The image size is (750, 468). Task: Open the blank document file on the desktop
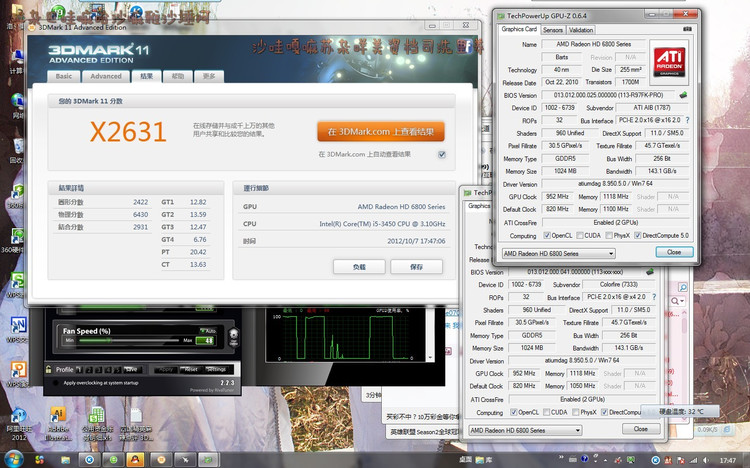pyautogui.click(x=136, y=416)
